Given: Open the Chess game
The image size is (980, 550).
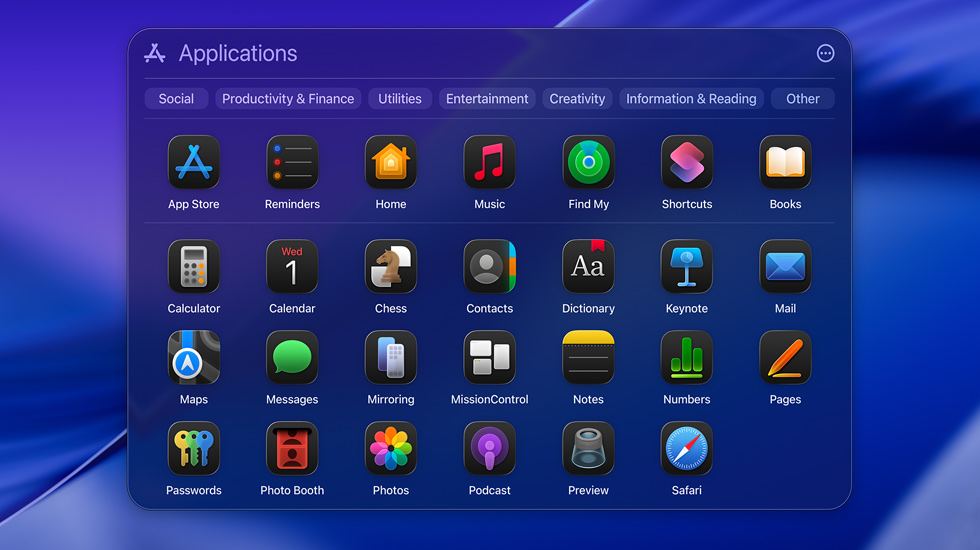Looking at the screenshot, I should point(391,267).
